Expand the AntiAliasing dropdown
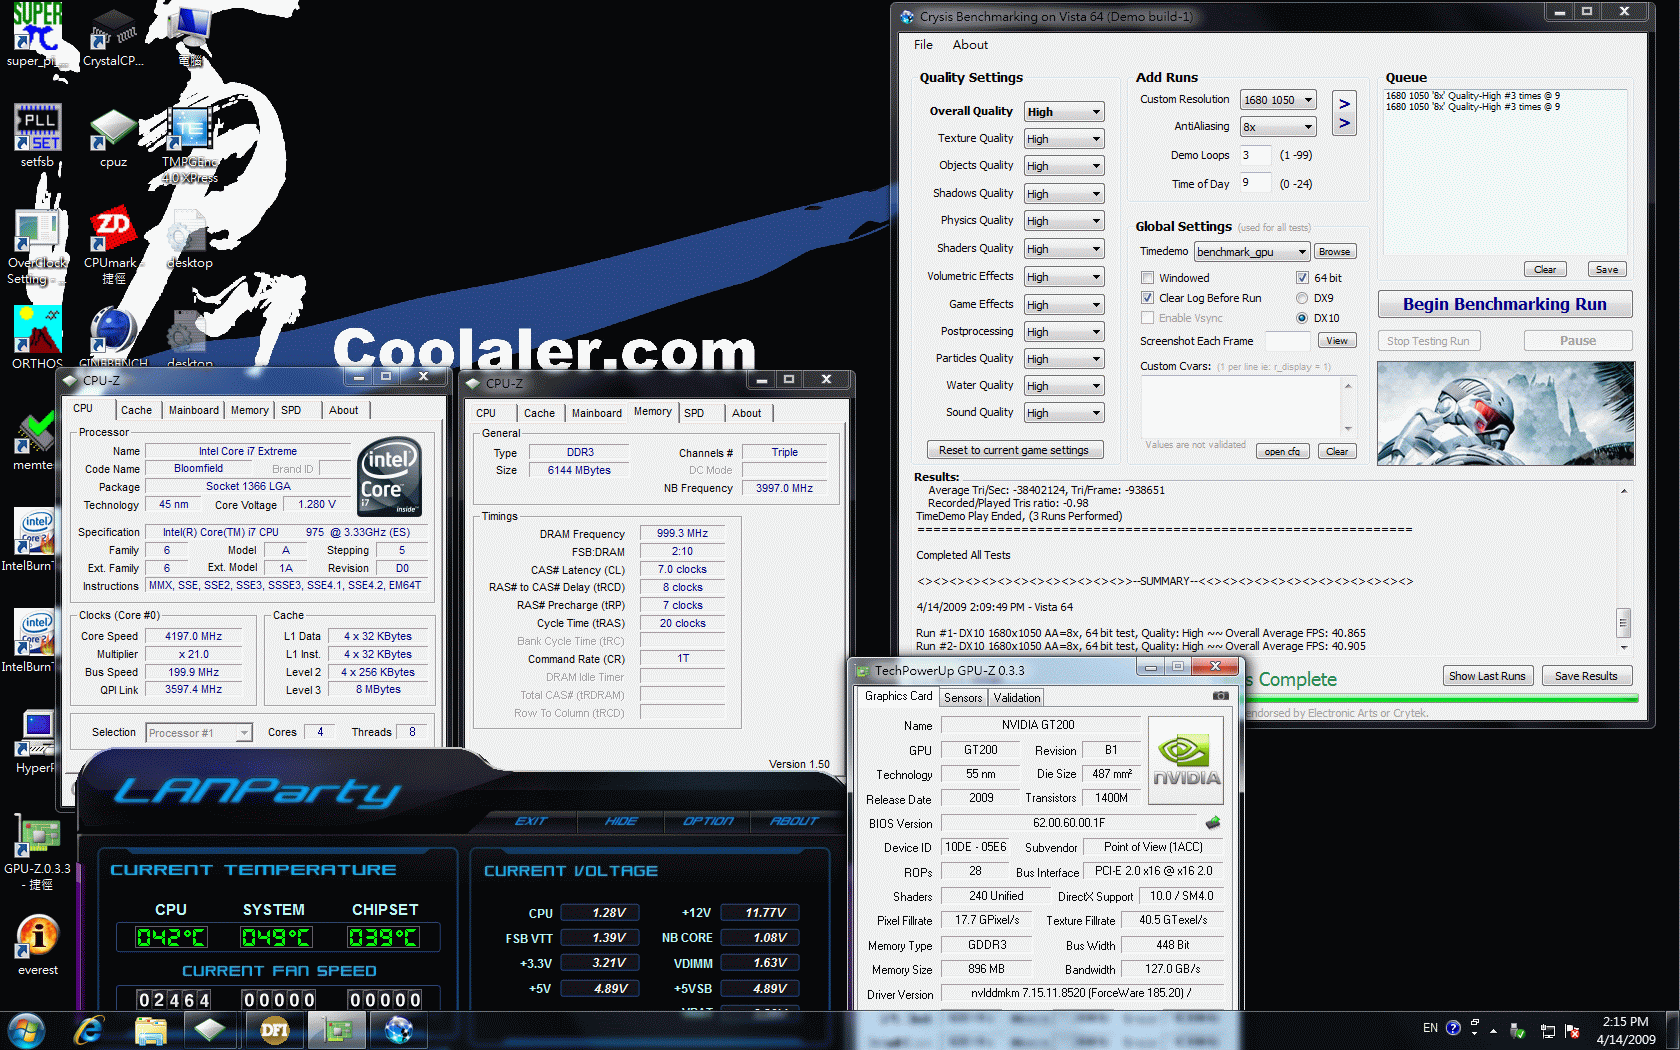 (1278, 127)
